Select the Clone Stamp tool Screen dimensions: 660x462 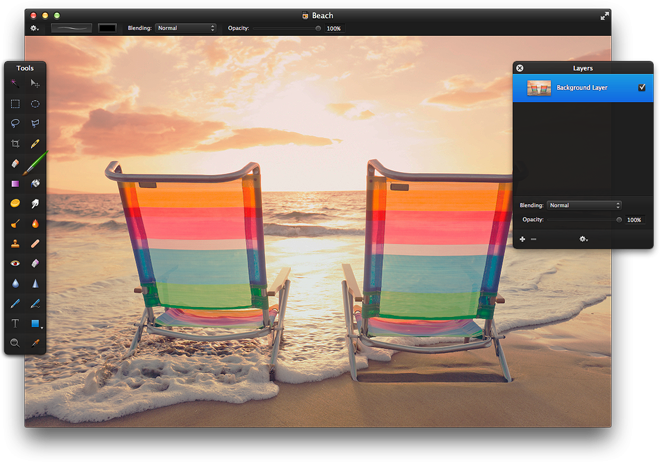pos(15,243)
